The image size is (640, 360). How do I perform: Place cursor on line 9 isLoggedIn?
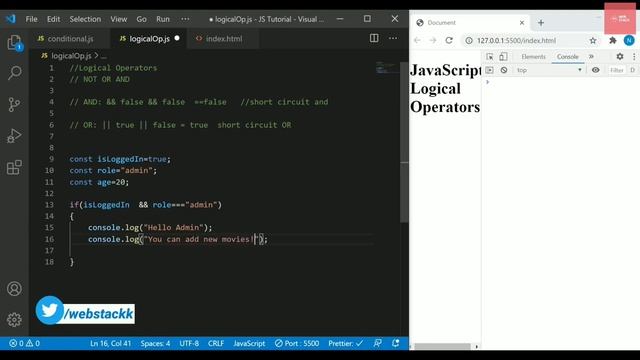tap(120, 159)
